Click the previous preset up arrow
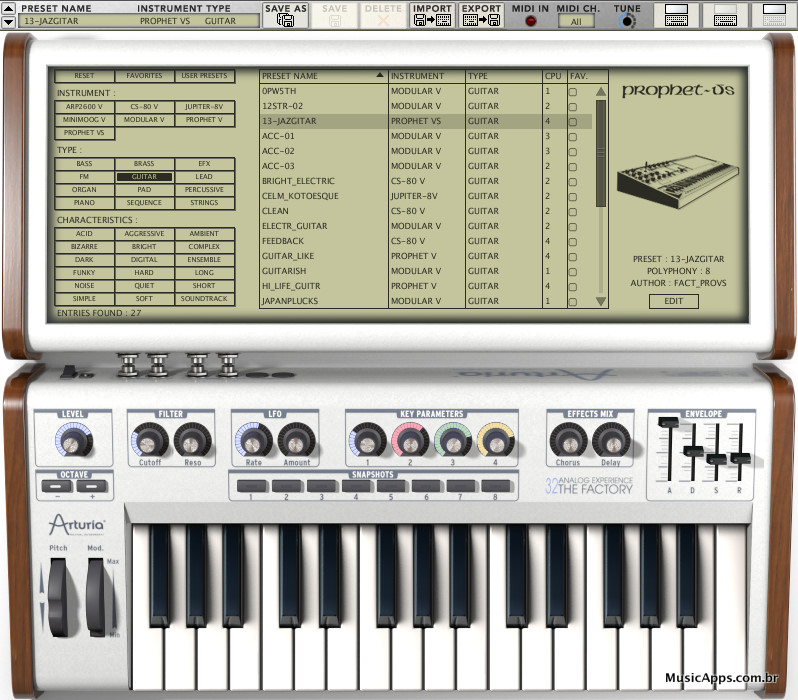Image resolution: width=798 pixels, height=700 pixels. pos(9,8)
